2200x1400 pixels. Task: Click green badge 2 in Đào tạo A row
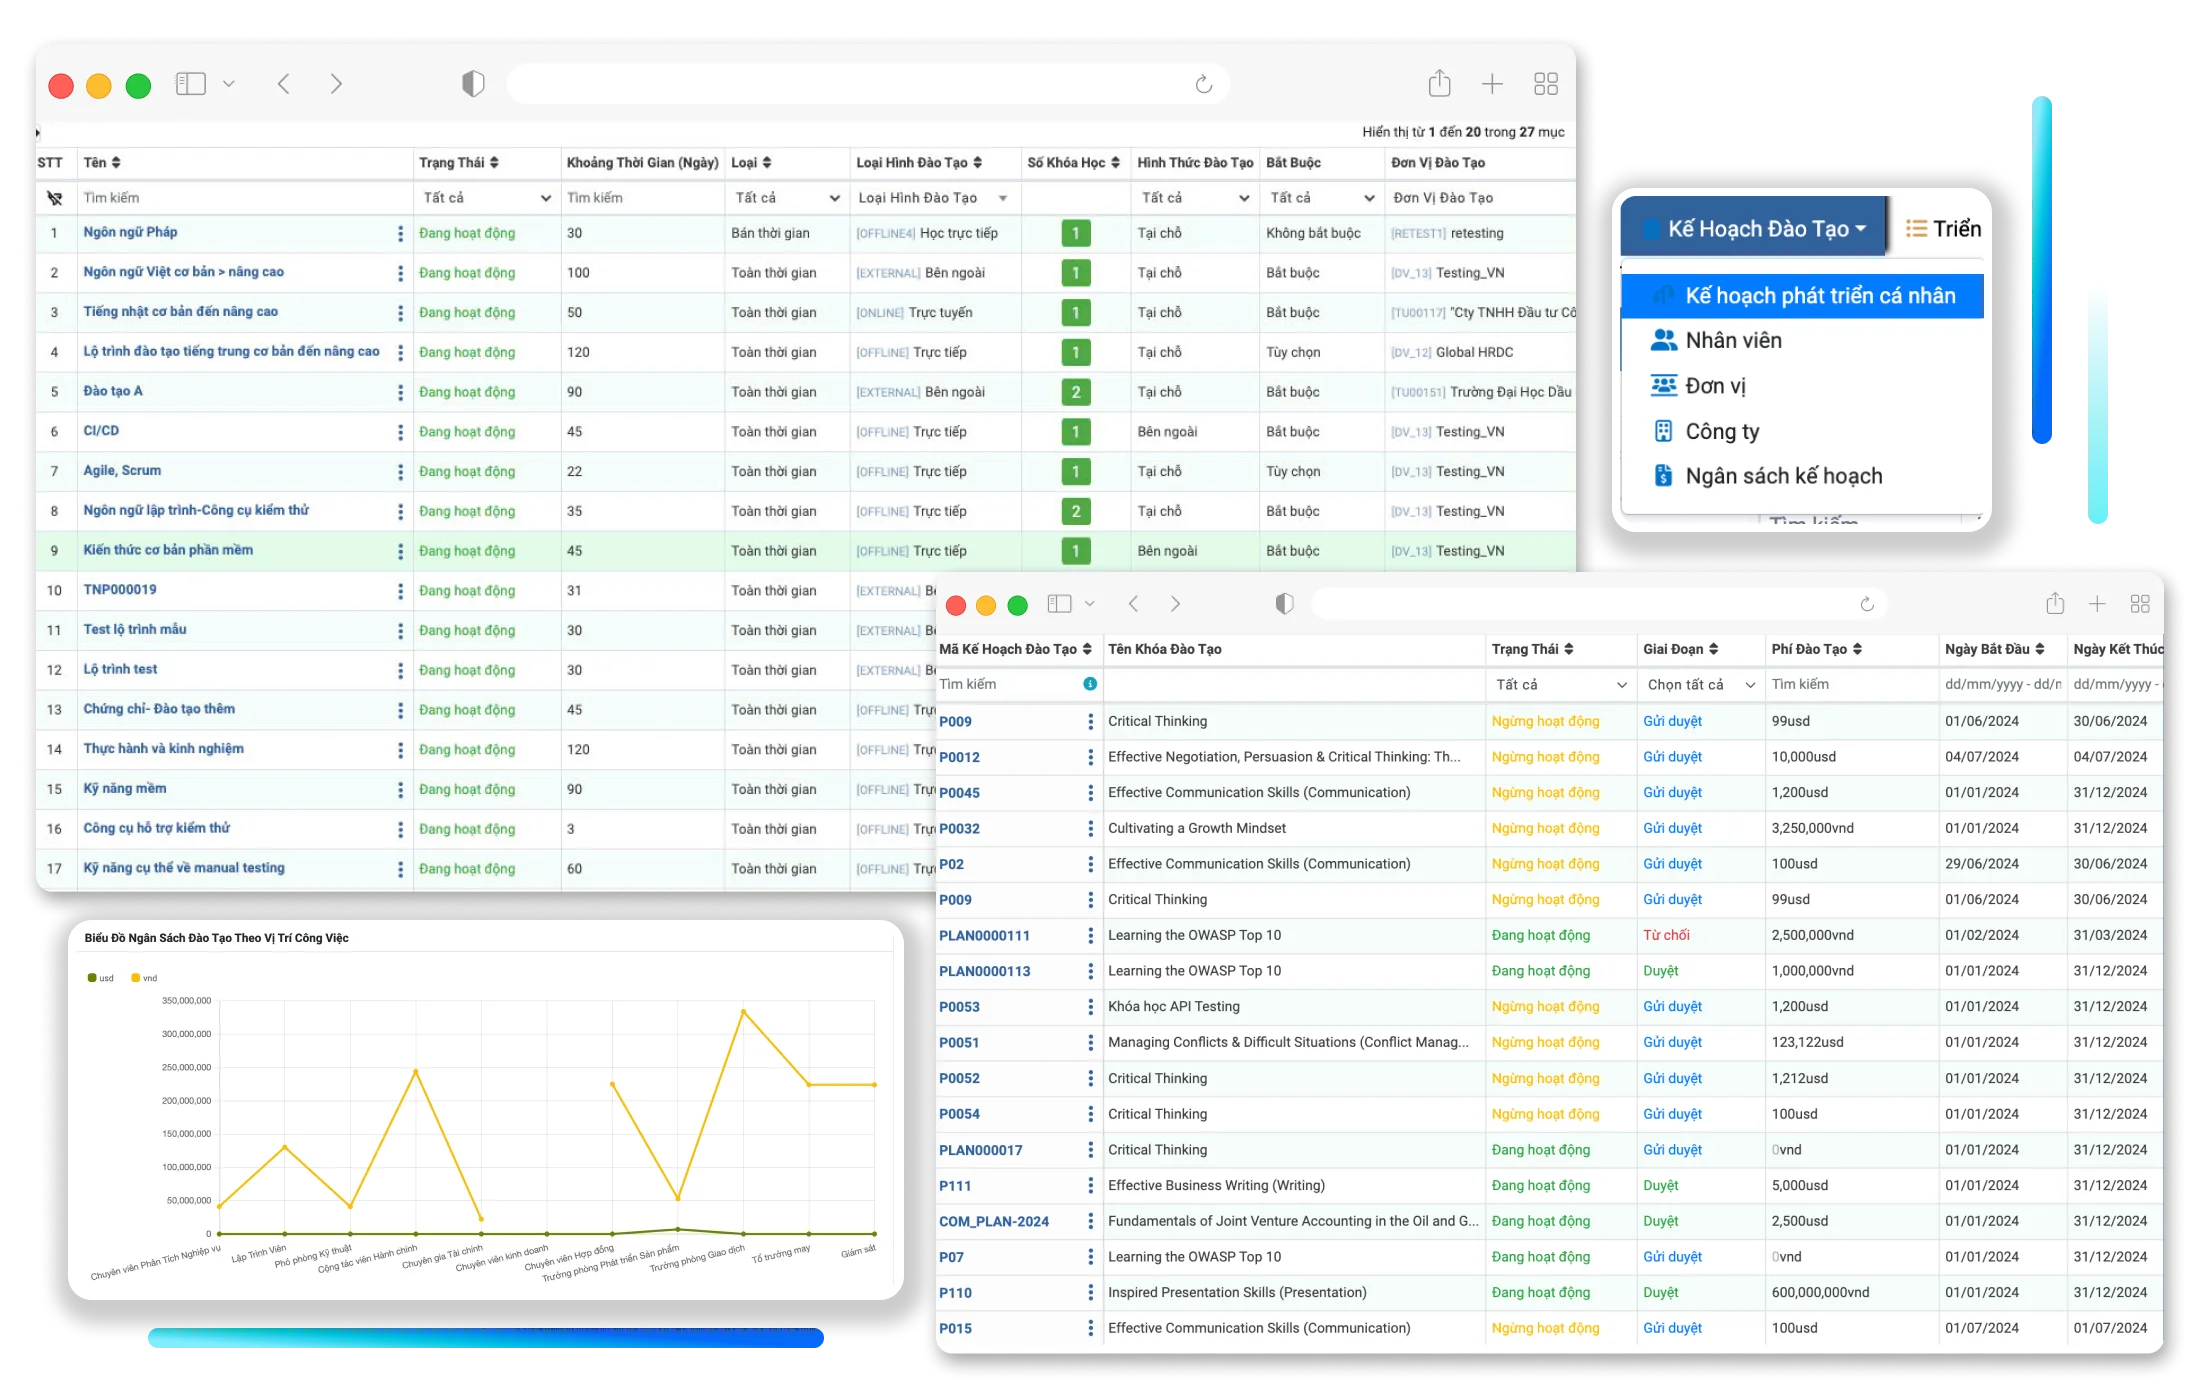(1076, 392)
